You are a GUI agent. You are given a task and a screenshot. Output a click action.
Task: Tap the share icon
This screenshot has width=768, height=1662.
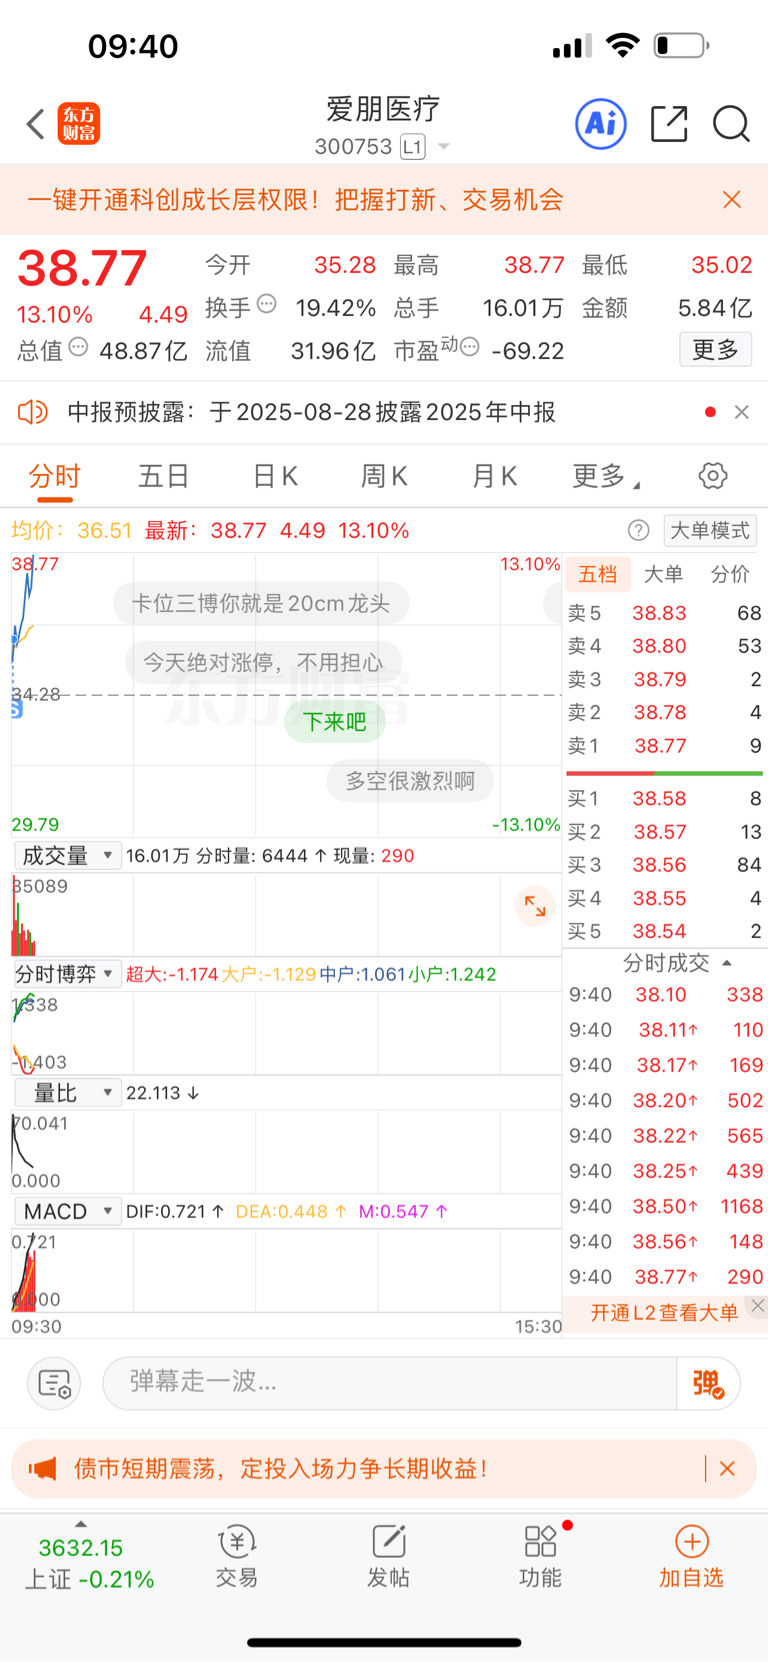(669, 124)
